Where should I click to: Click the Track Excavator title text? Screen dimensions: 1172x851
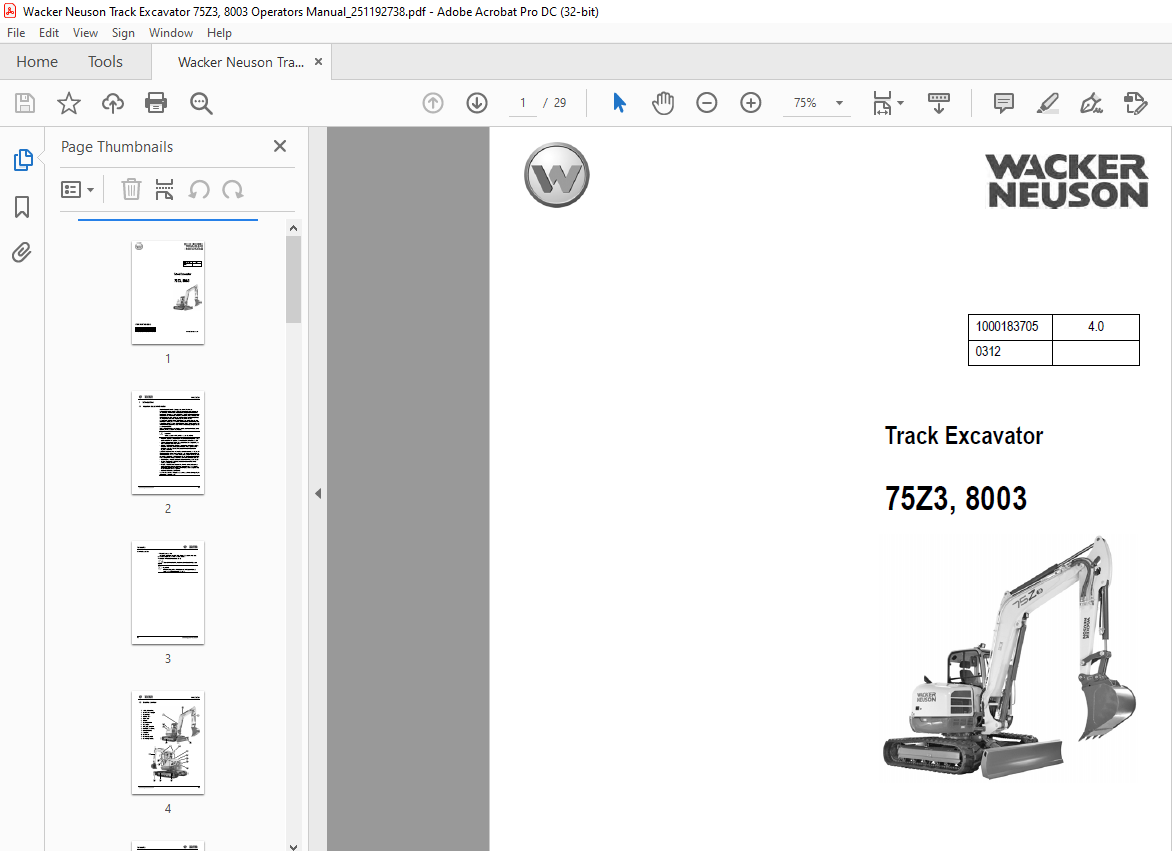click(x=963, y=436)
